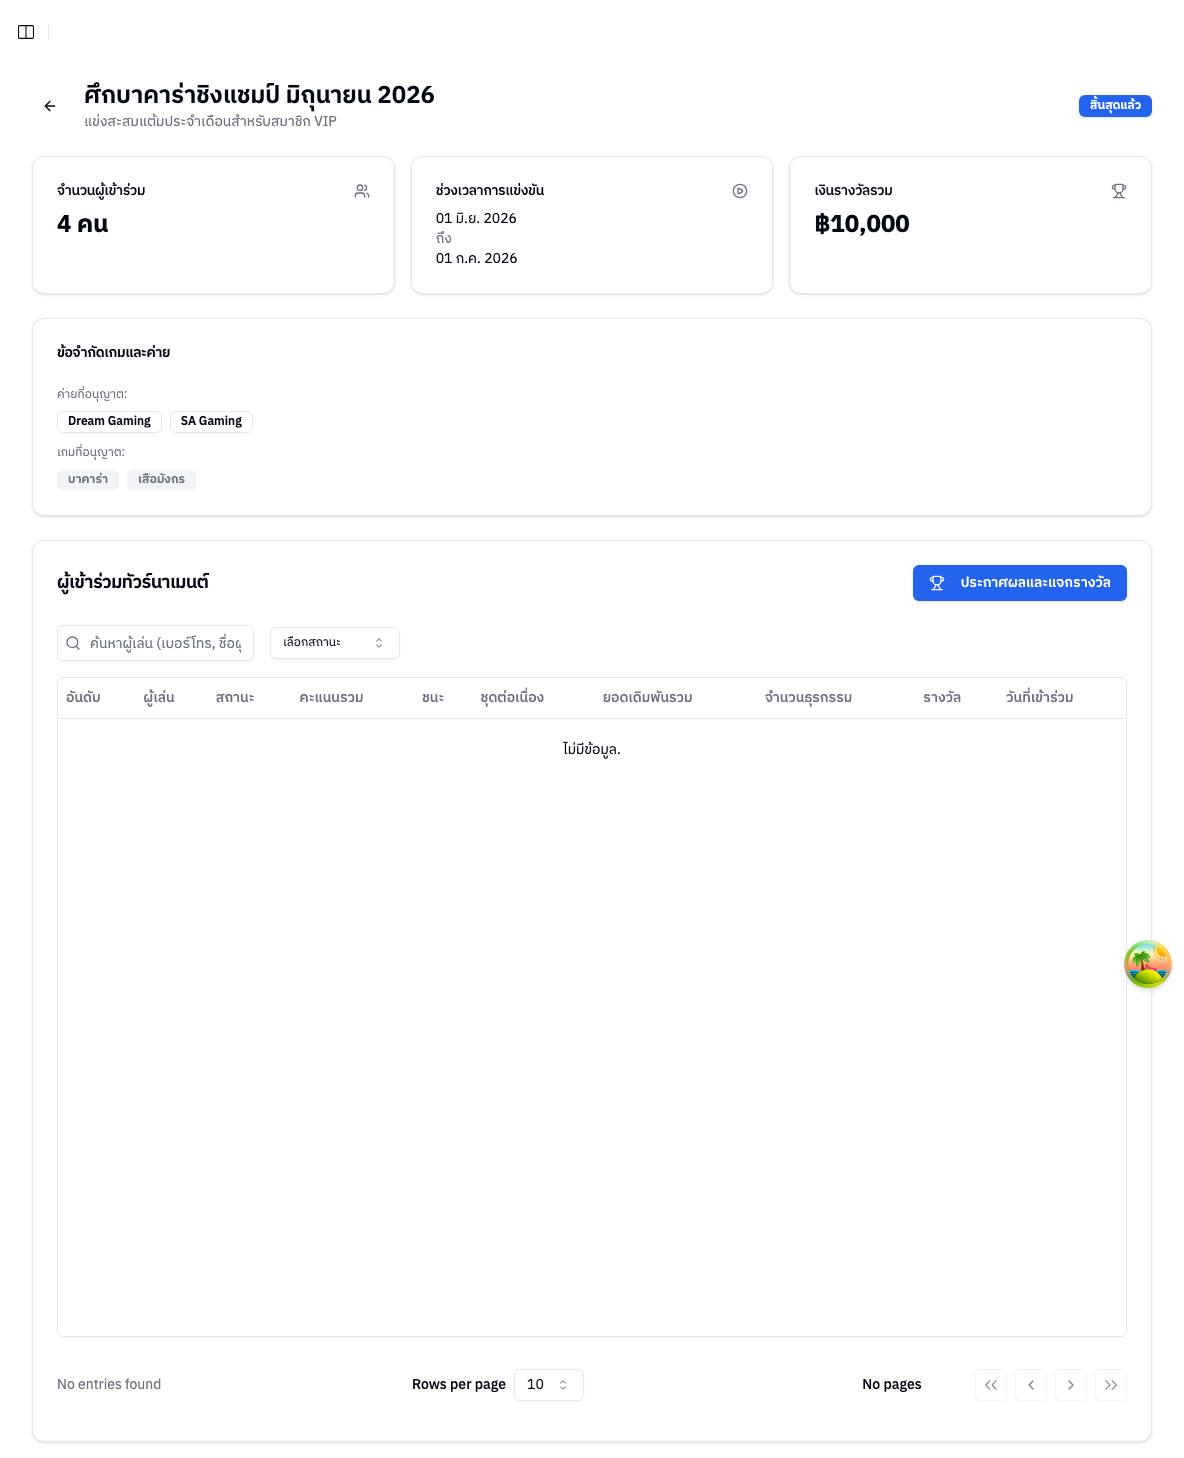
Task: Click the floating palm tree avatar
Action: click(1148, 964)
